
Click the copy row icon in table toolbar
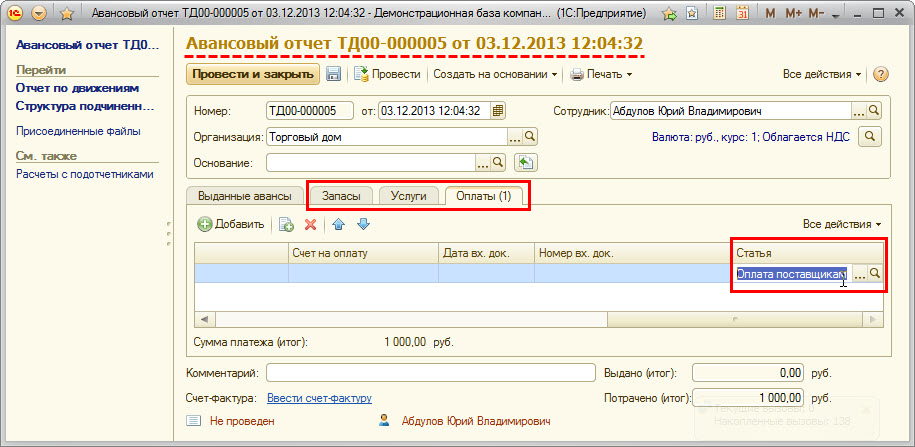(286, 224)
